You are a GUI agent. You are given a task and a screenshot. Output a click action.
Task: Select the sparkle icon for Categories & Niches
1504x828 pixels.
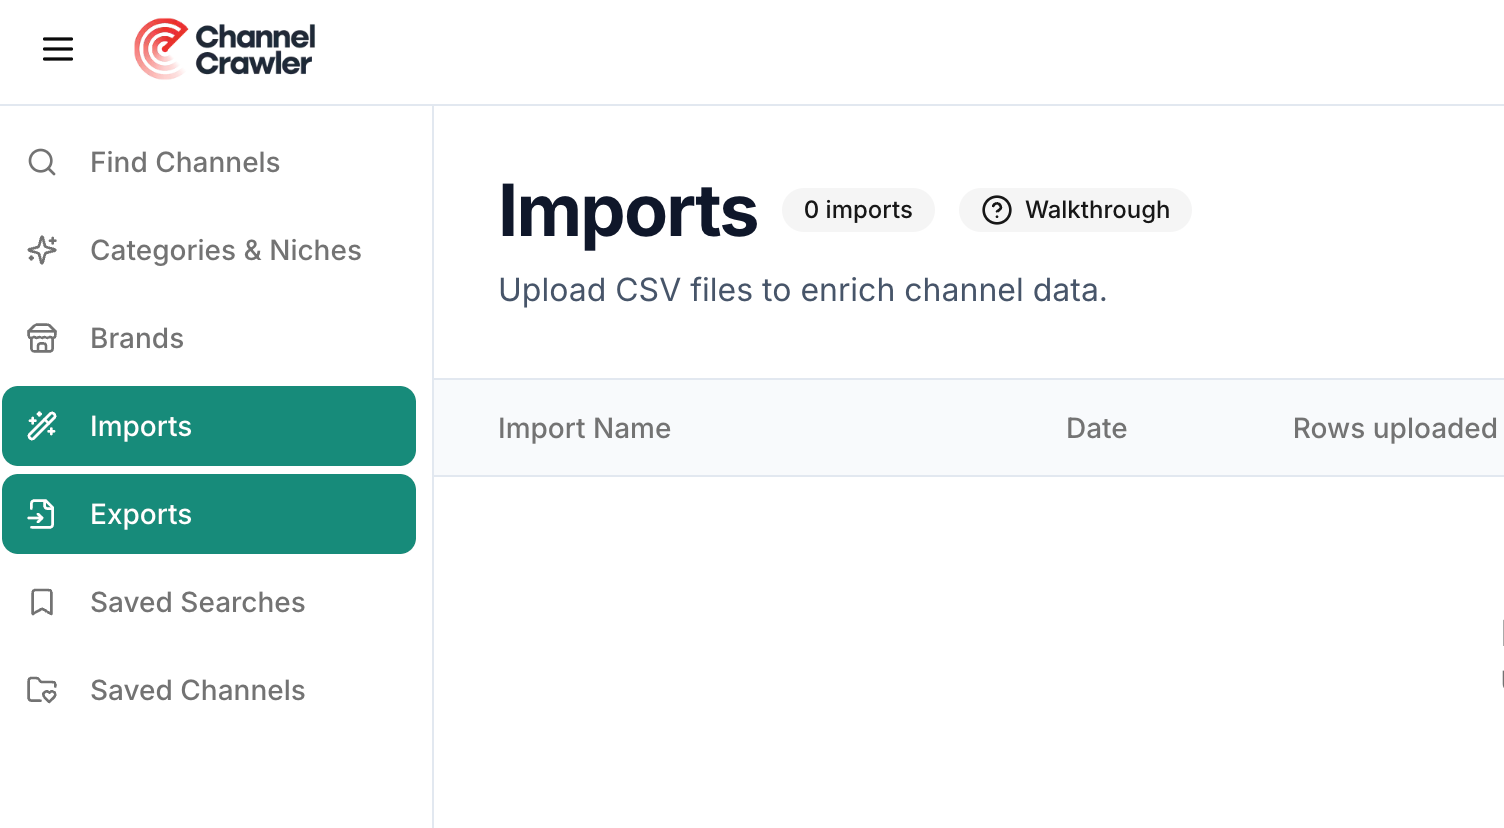point(41,251)
